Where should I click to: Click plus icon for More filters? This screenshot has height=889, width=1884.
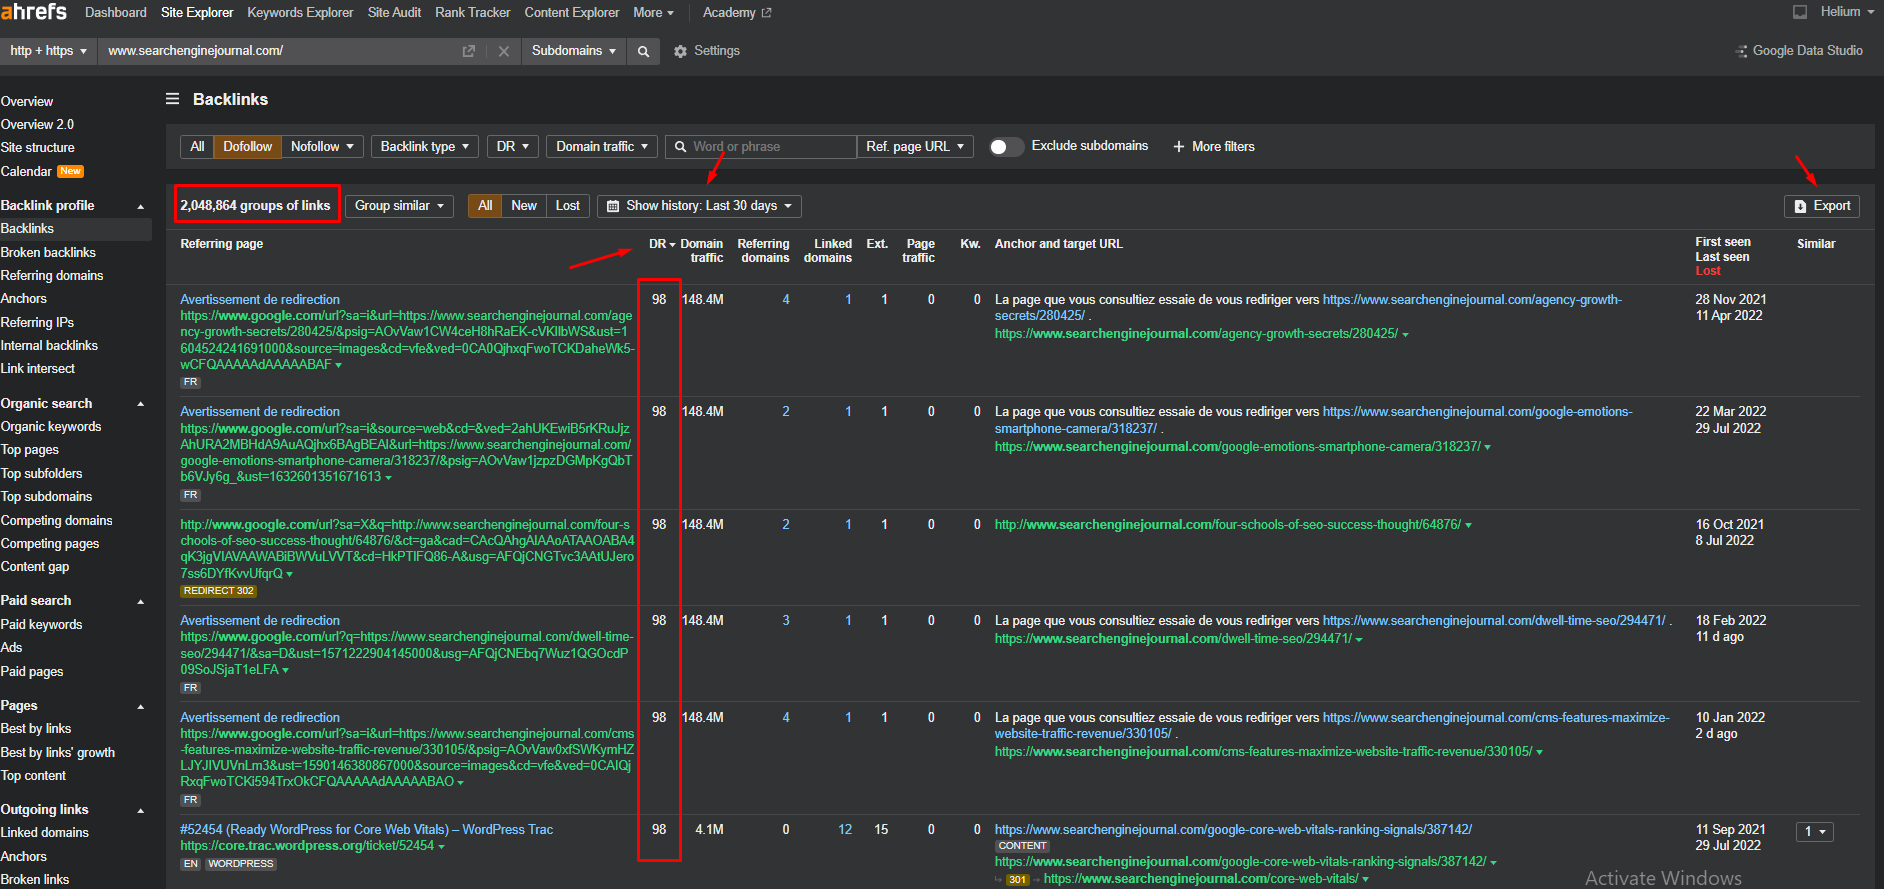[1179, 146]
